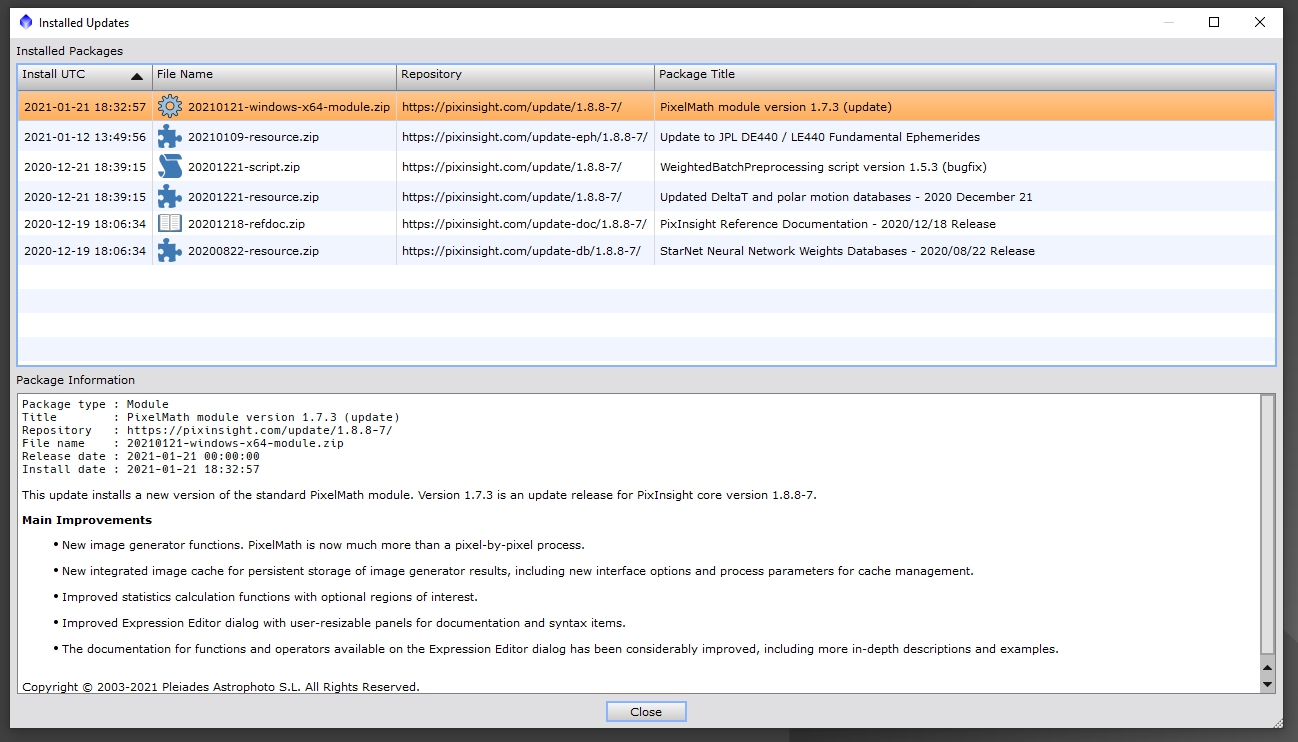Click the update-db repository URL
Image resolution: width=1298 pixels, height=742 pixels.
coord(521,251)
